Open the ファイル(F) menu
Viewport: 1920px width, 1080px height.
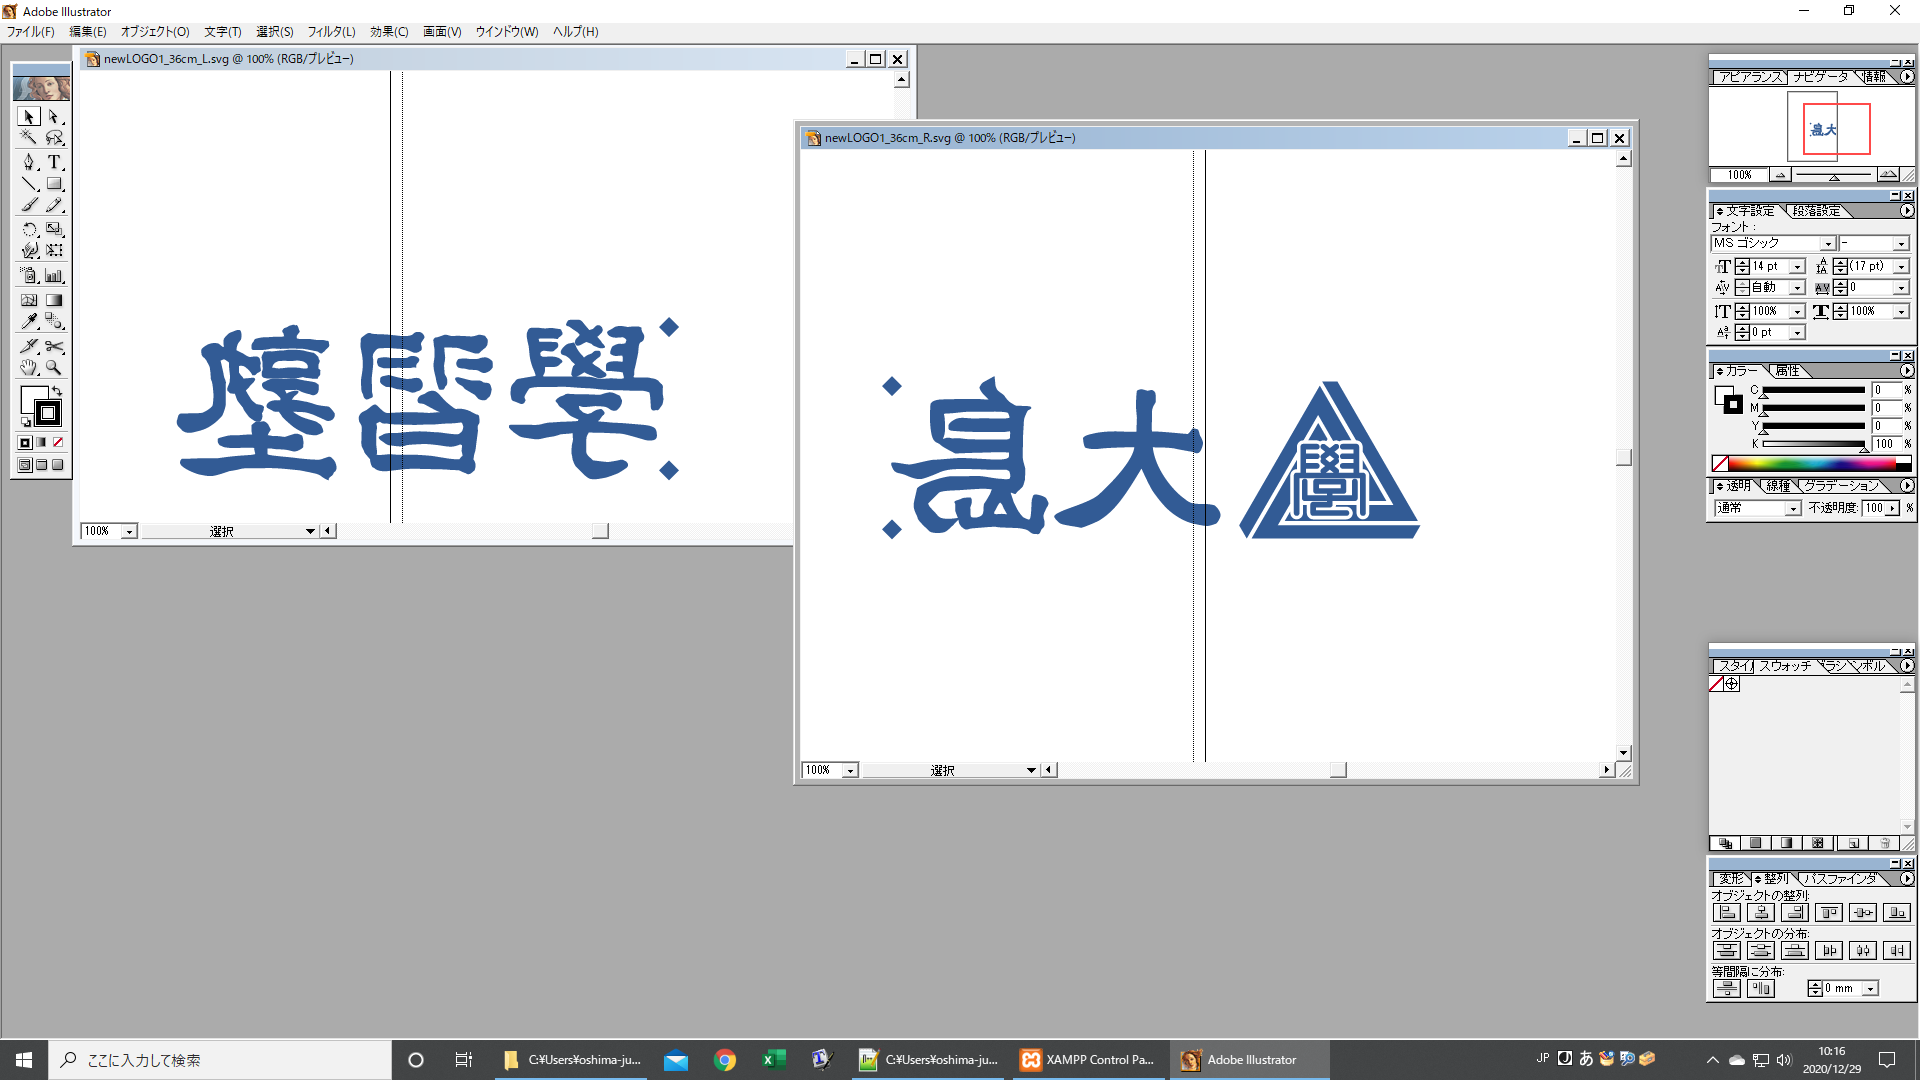pyautogui.click(x=31, y=32)
